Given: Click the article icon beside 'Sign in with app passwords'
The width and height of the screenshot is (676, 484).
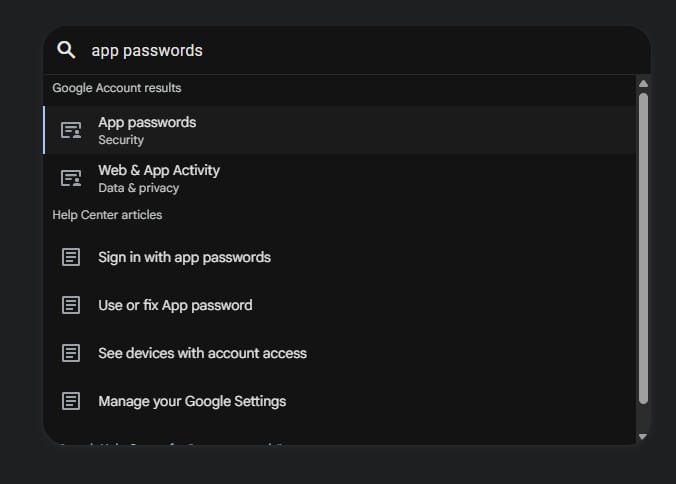Looking at the screenshot, I should [71, 257].
